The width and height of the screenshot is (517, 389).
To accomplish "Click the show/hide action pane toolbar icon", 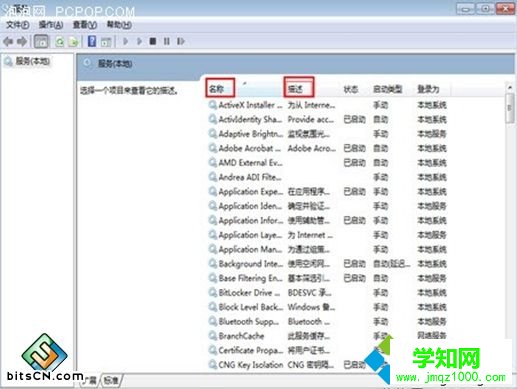I will click(106, 42).
